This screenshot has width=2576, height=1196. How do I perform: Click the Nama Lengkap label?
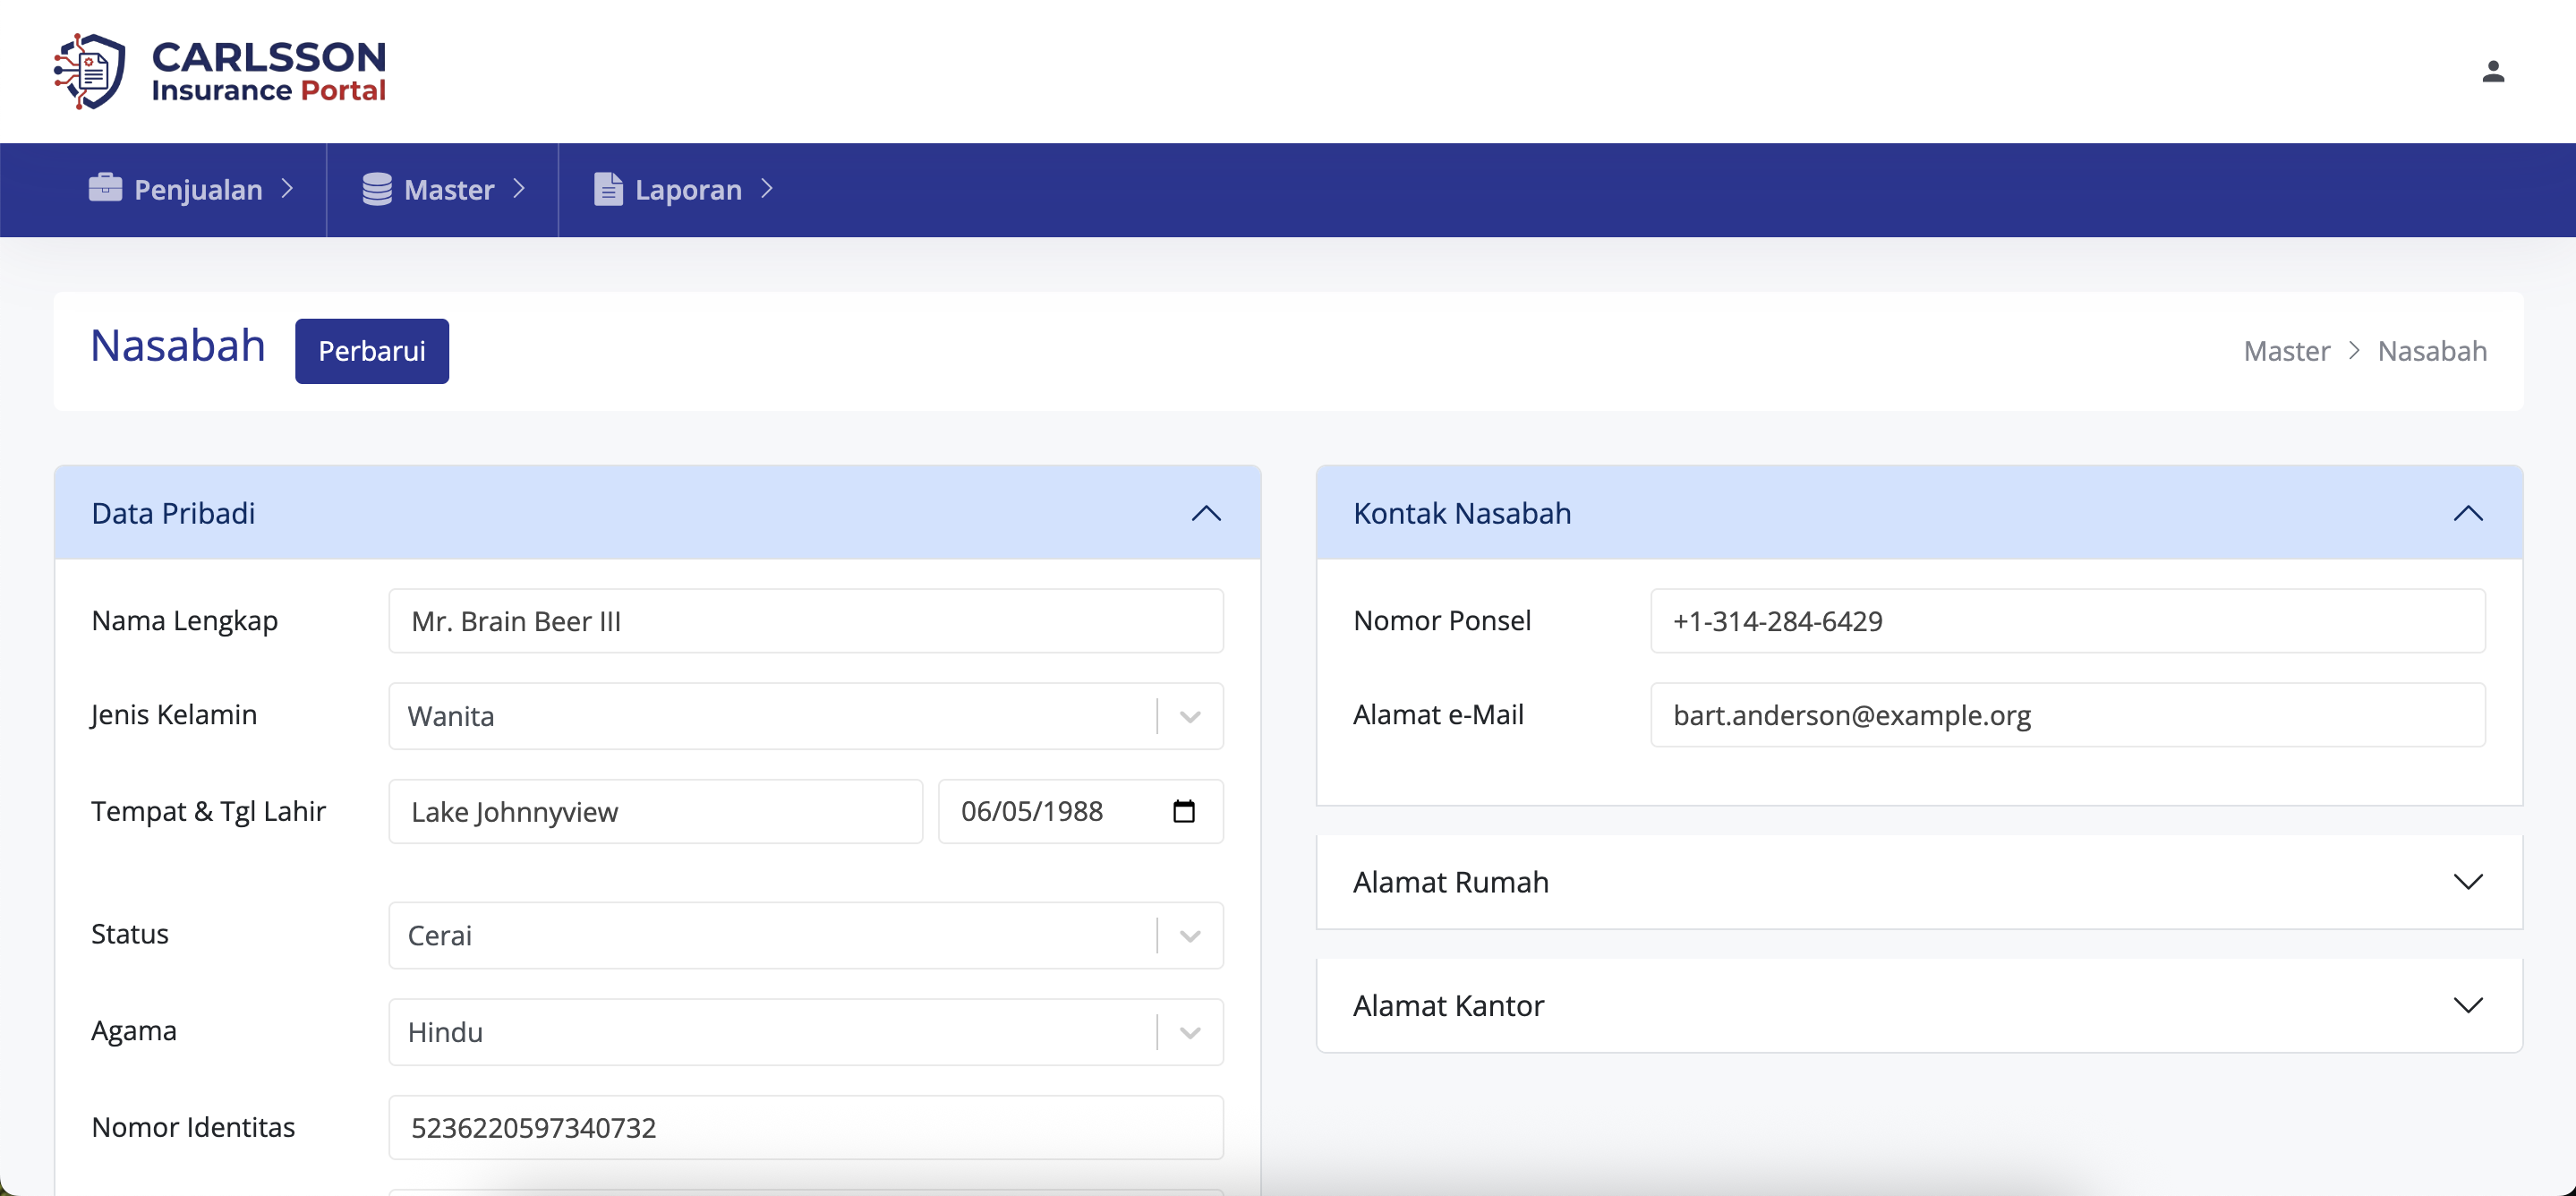[185, 621]
